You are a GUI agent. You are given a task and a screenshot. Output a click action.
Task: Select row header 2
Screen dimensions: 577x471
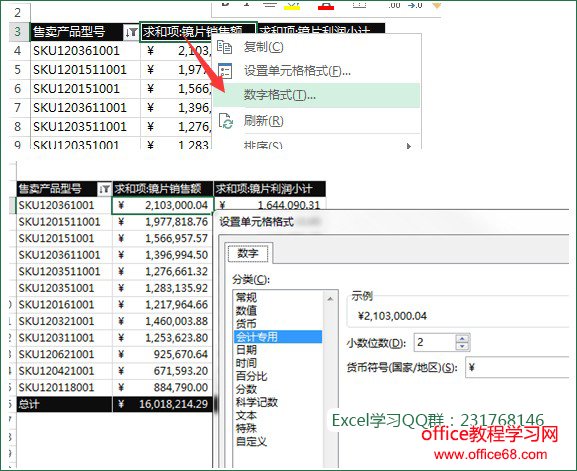tap(18, 13)
